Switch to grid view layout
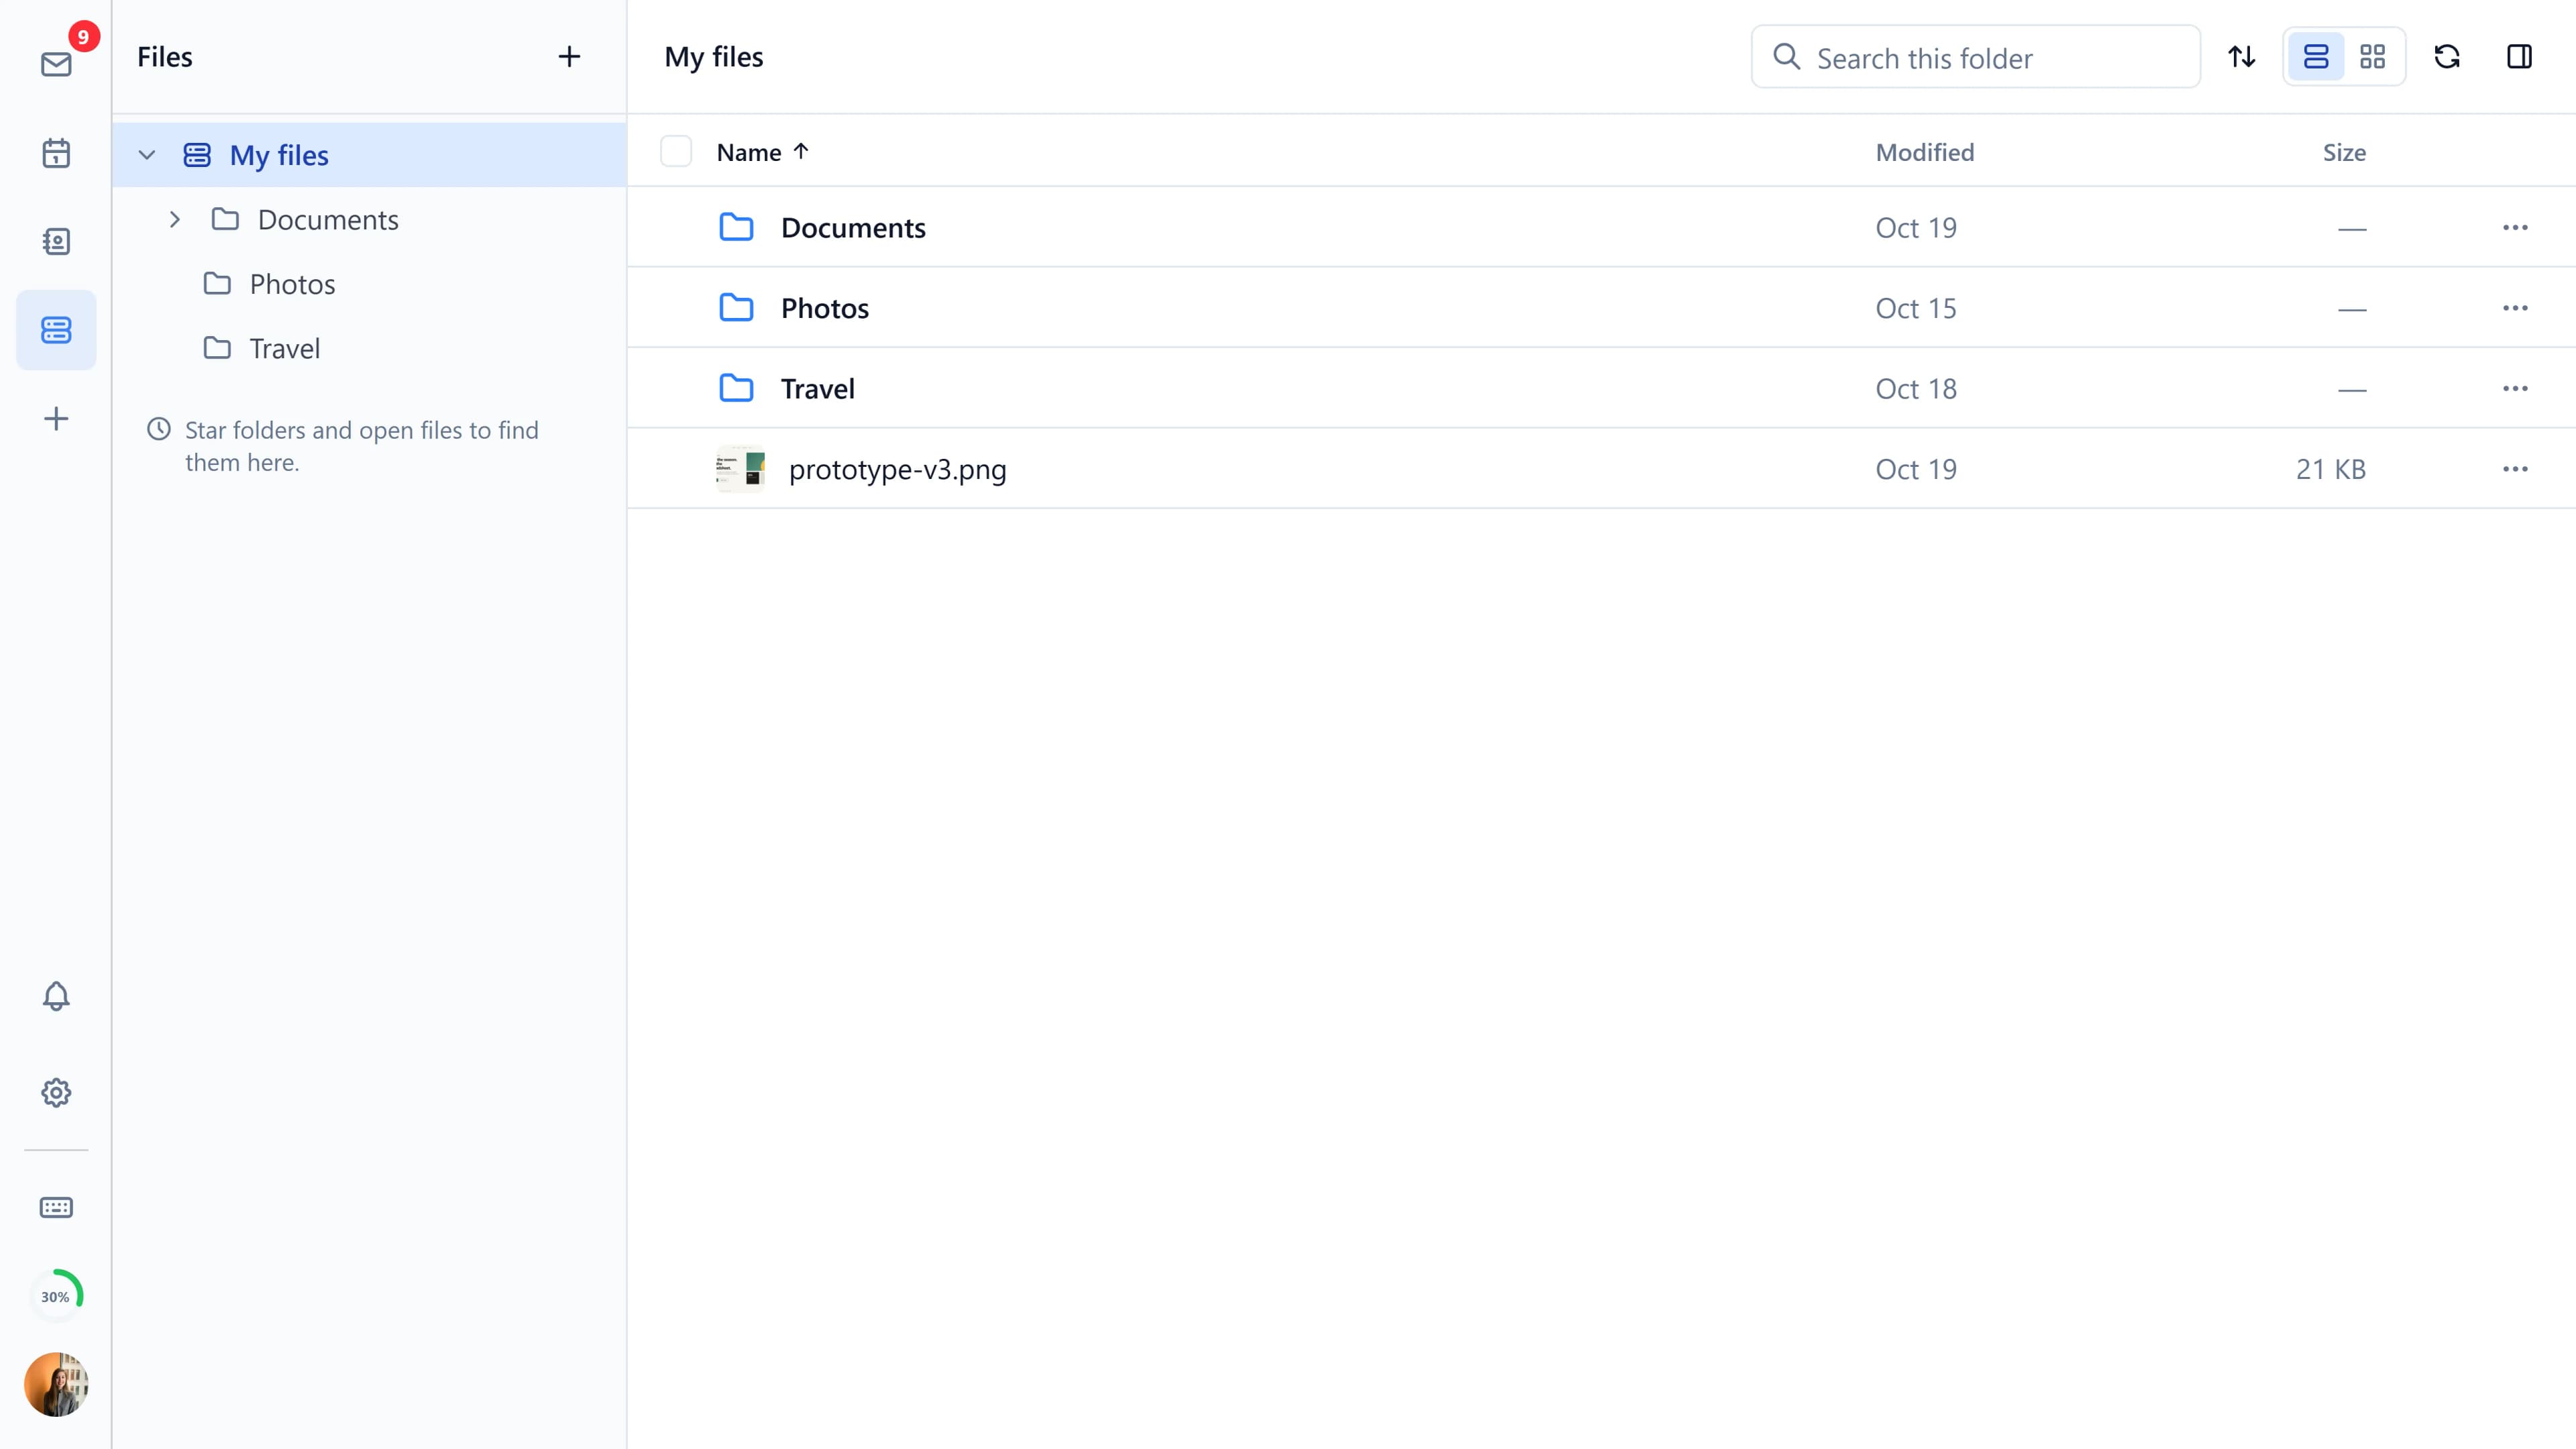The height and width of the screenshot is (1449, 2576). click(2372, 56)
